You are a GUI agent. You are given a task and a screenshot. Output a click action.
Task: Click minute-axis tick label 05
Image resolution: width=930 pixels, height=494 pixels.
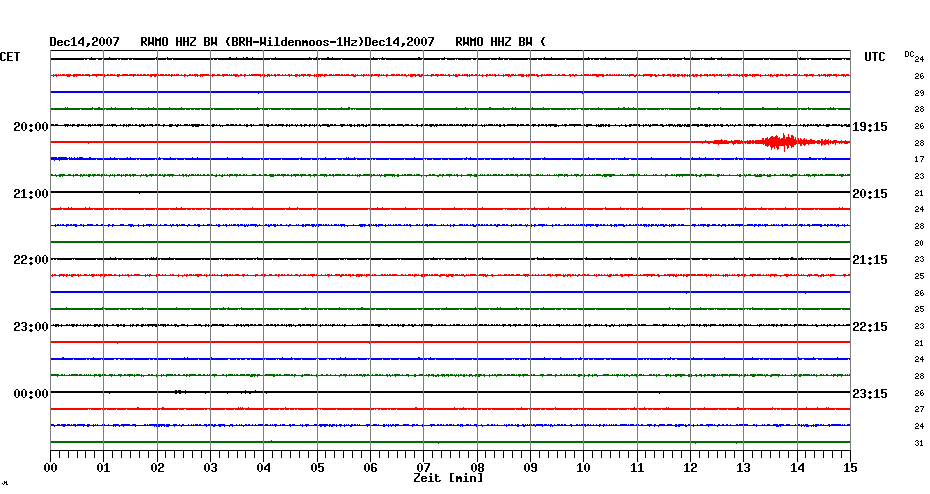[x=317, y=468]
